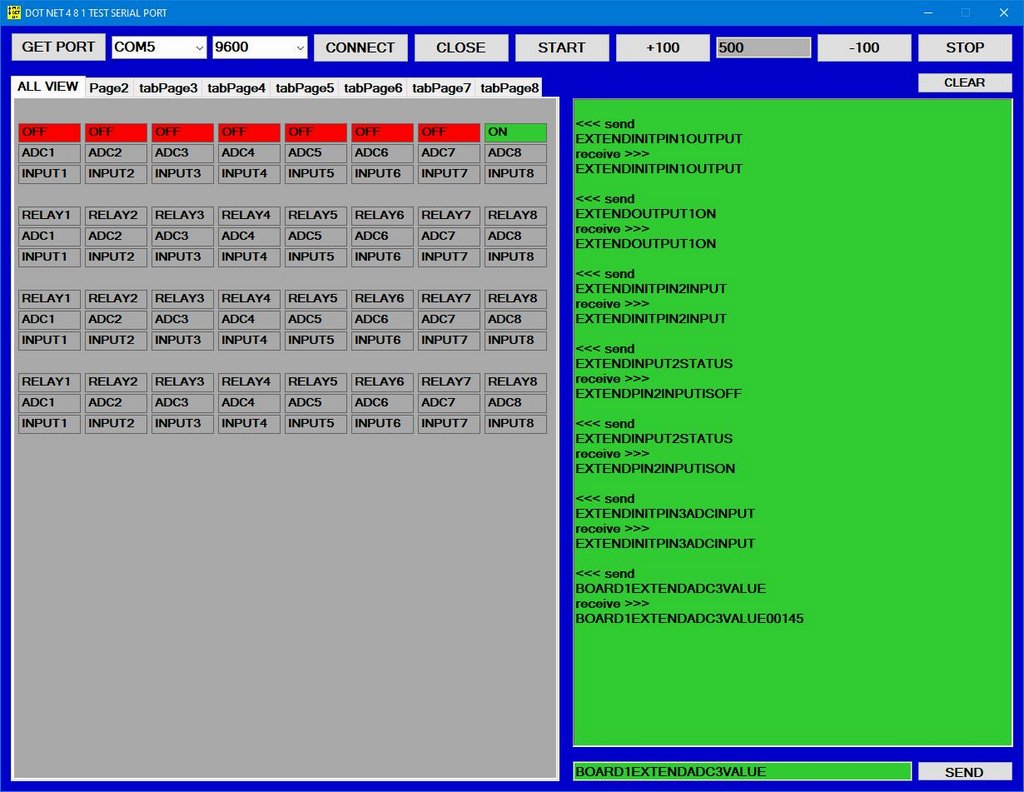Toggle the OFF switch above ADC4
Image resolution: width=1024 pixels, height=792 pixels.
[249, 133]
